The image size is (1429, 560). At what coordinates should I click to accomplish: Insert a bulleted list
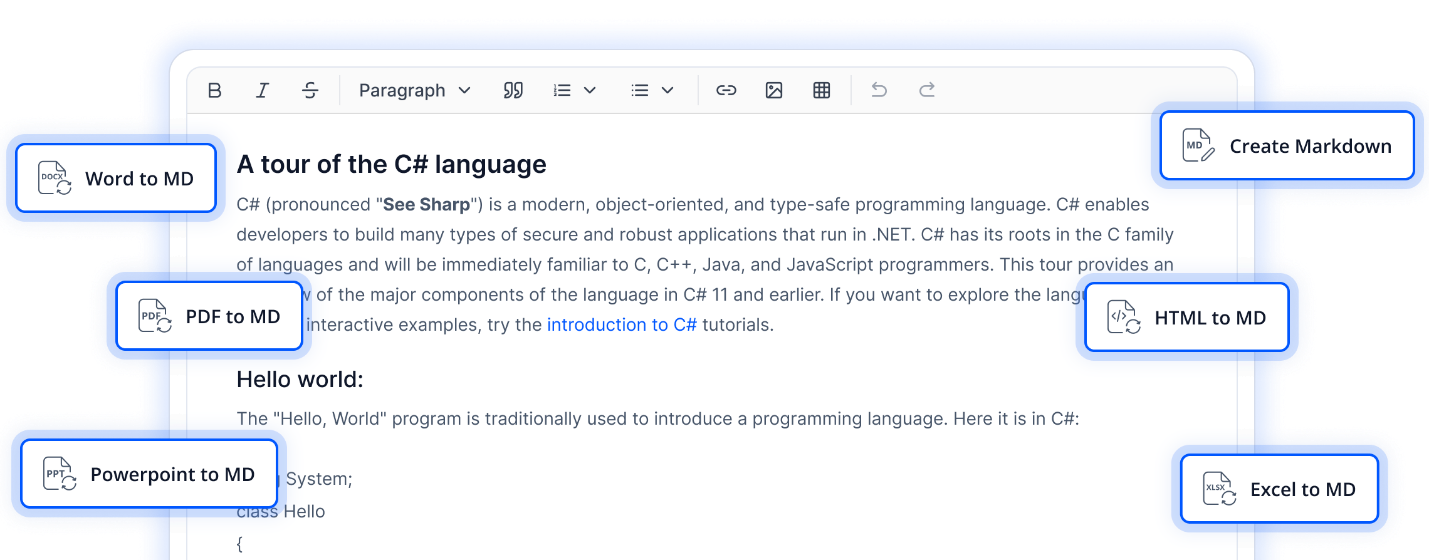click(640, 90)
